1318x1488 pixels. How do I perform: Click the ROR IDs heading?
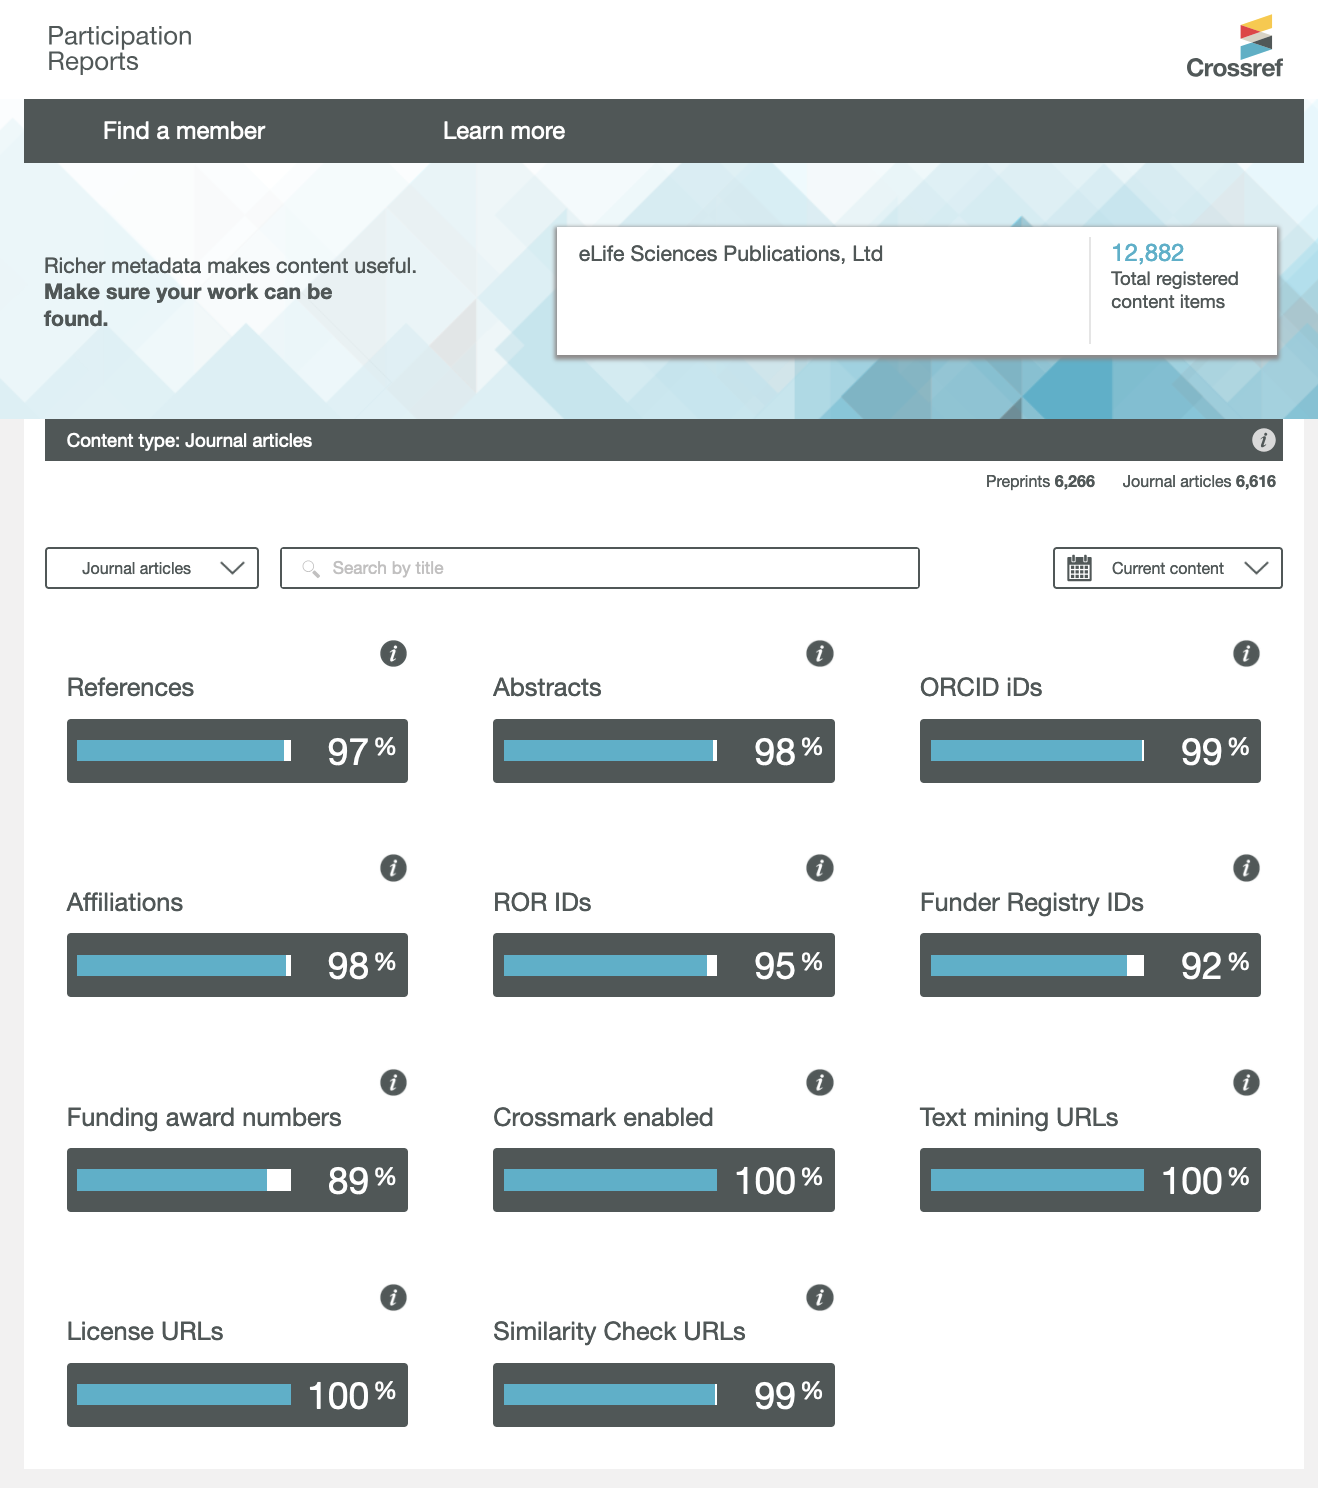click(542, 903)
